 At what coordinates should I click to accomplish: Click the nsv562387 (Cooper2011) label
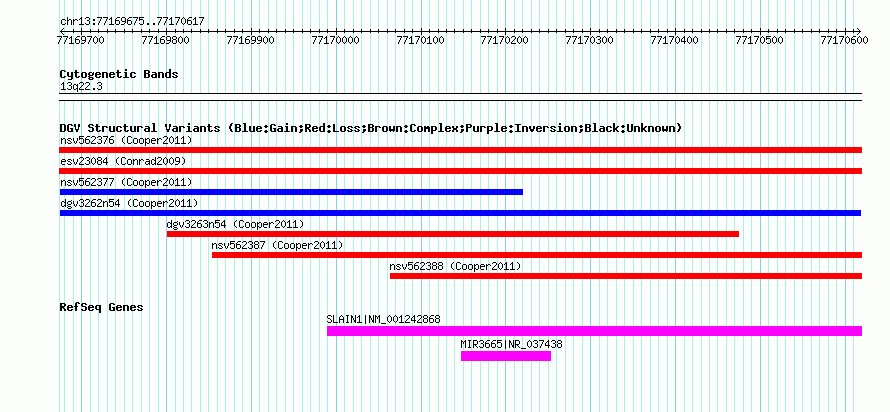pyautogui.click(x=278, y=245)
